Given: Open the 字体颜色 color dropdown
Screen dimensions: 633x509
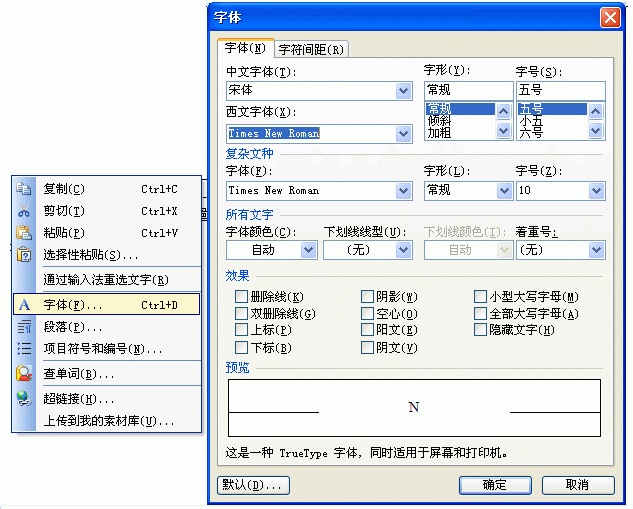Looking at the screenshot, I should (308, 250).
